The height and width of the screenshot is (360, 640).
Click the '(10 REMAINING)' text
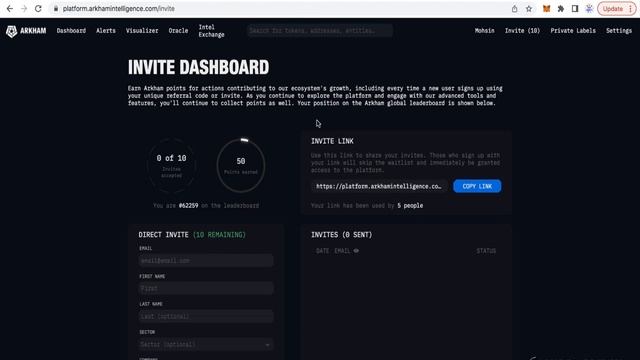219,235
